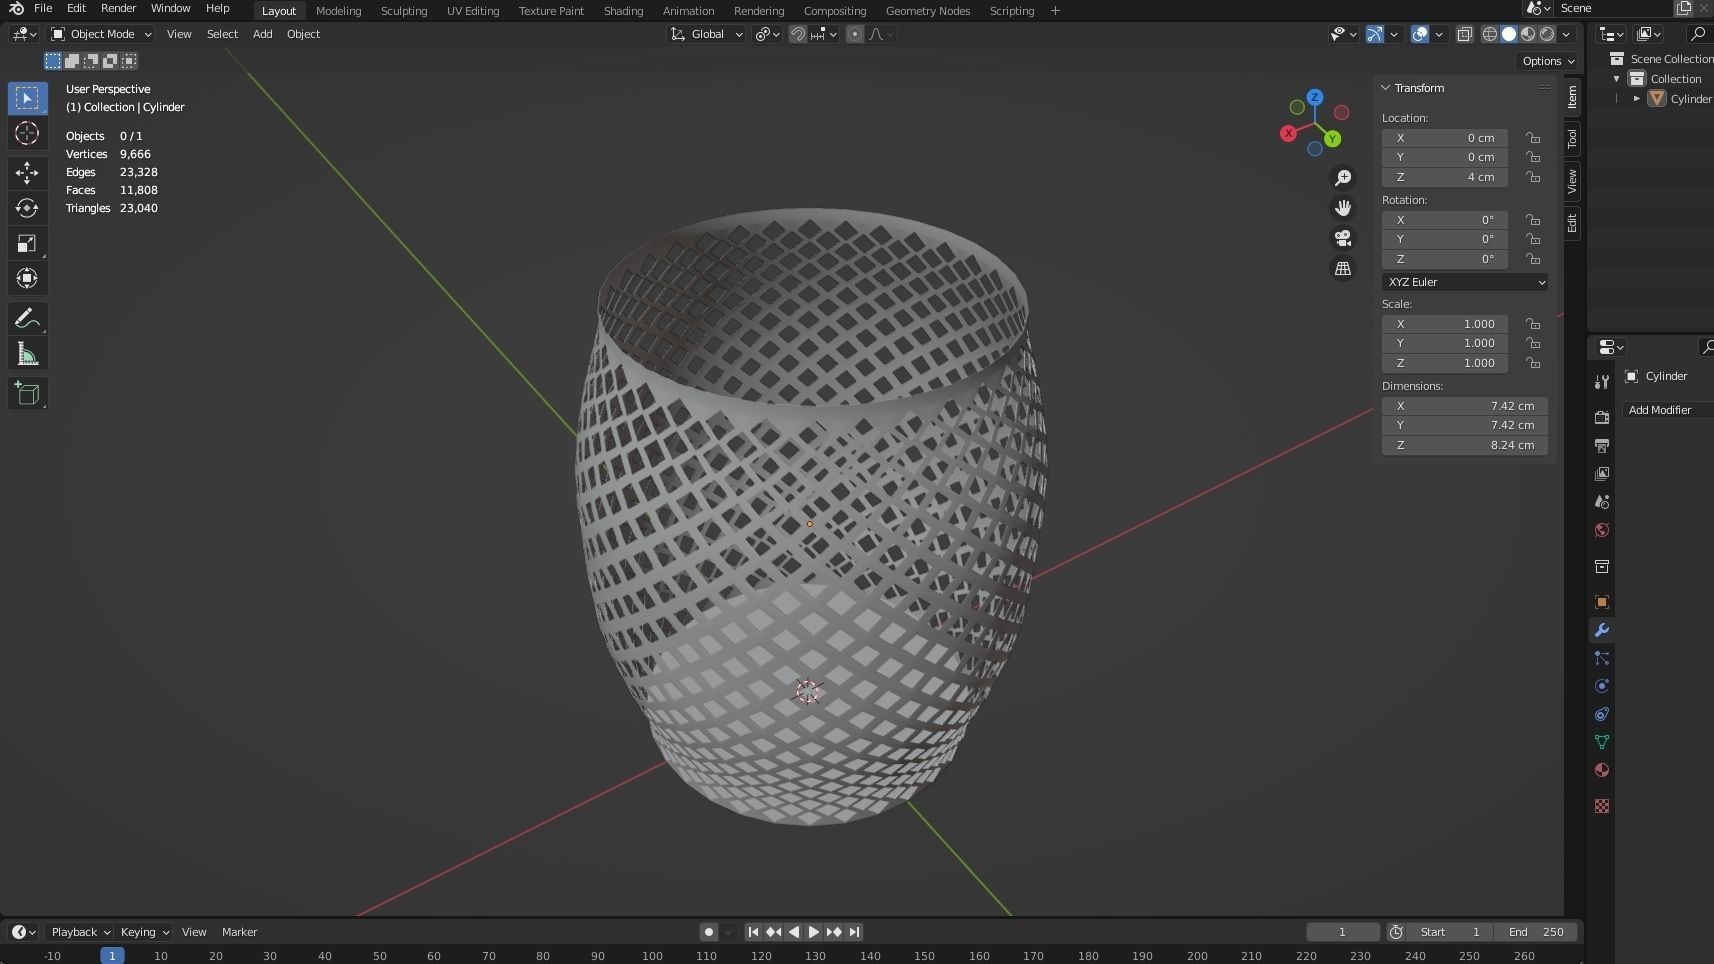Open the Output properties tab icon
Screen dimensions: 1714x964
(1602, 445)
